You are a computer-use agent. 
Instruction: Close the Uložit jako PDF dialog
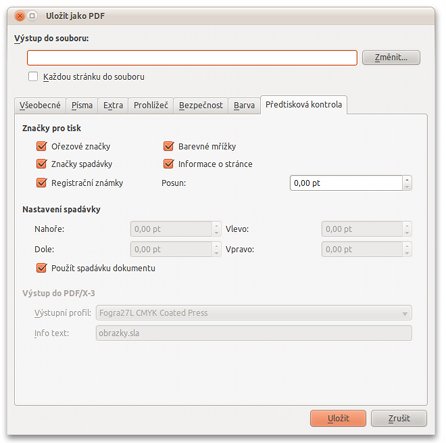click(20, 16)
